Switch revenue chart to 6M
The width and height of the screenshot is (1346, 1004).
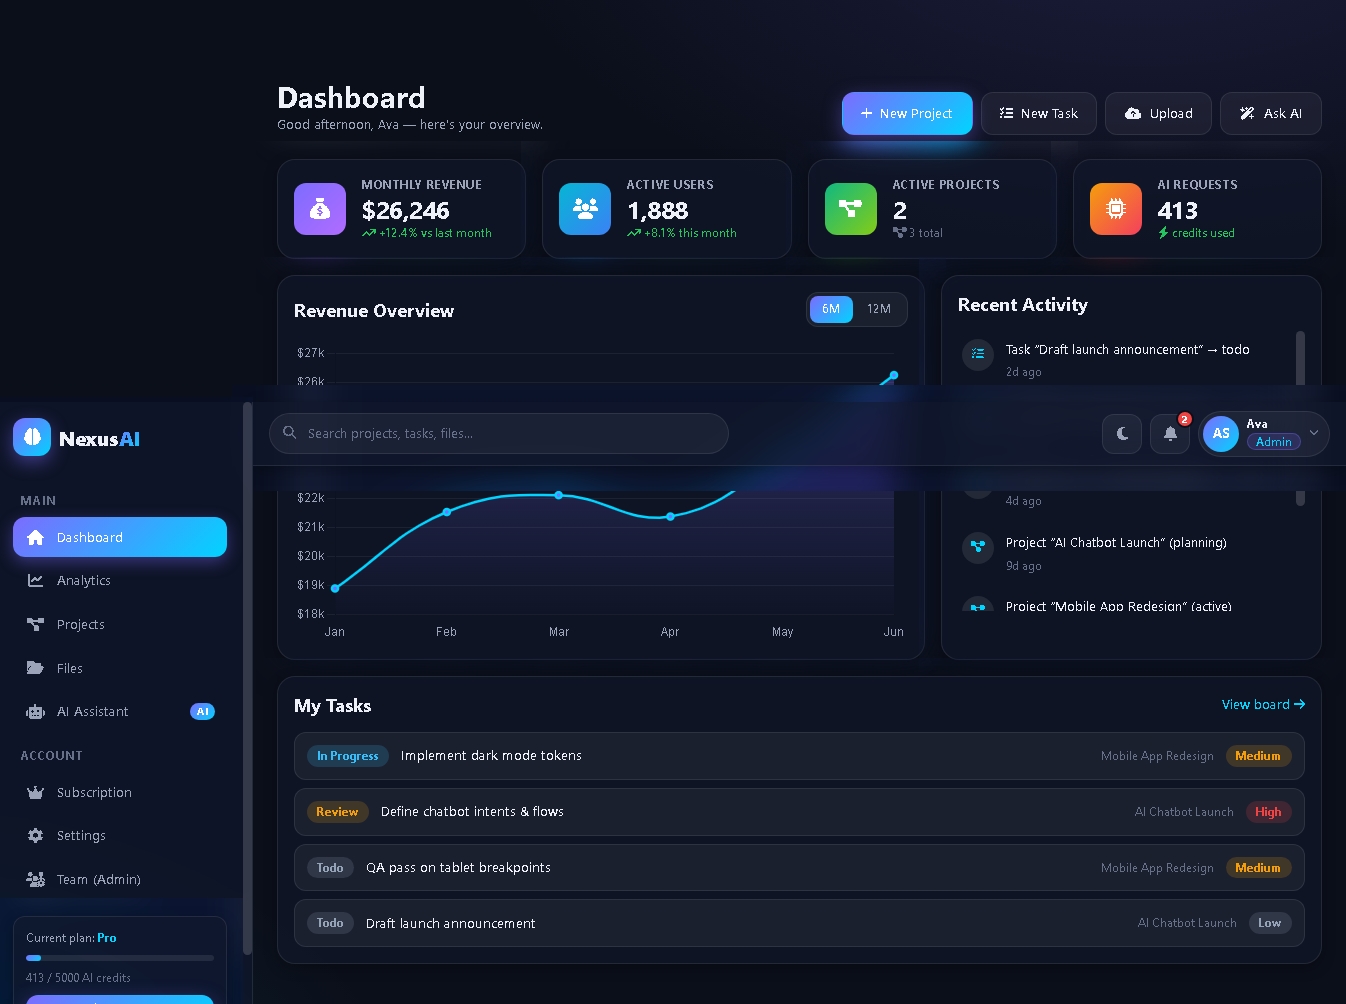(x=831, y=309)
